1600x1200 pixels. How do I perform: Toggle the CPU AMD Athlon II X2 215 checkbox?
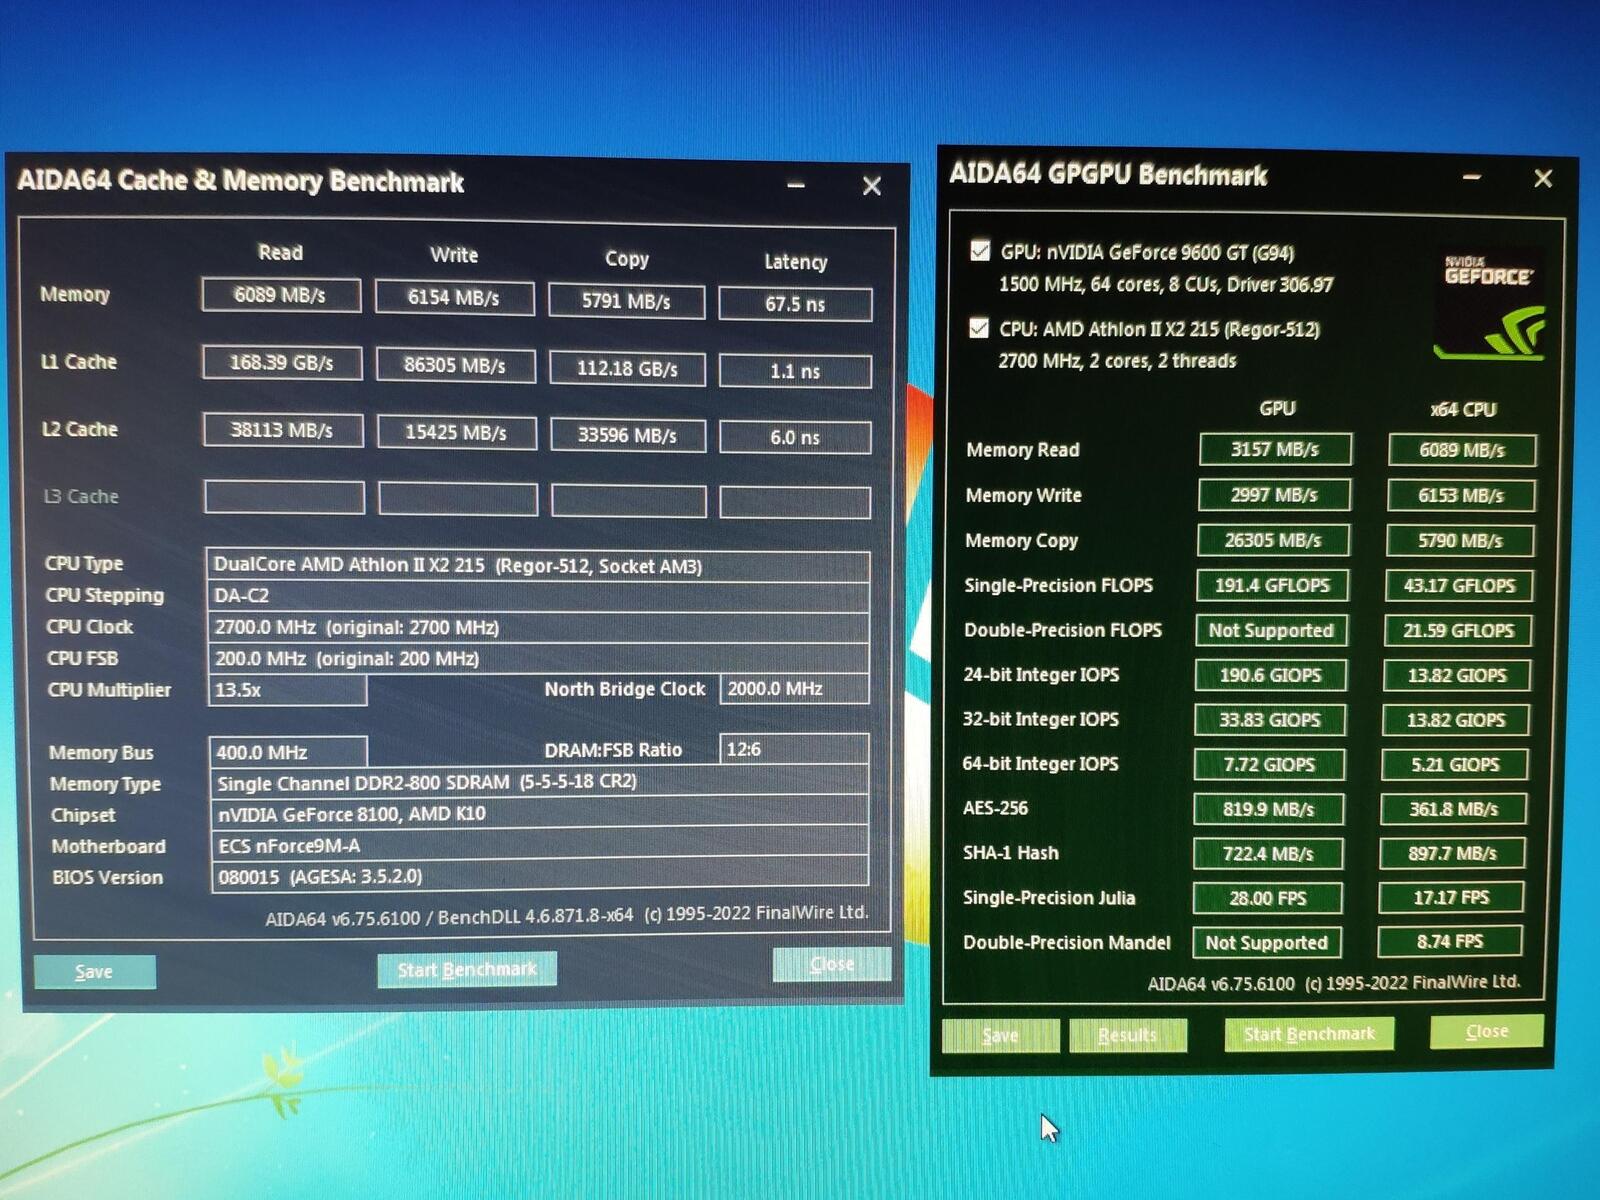979,327
